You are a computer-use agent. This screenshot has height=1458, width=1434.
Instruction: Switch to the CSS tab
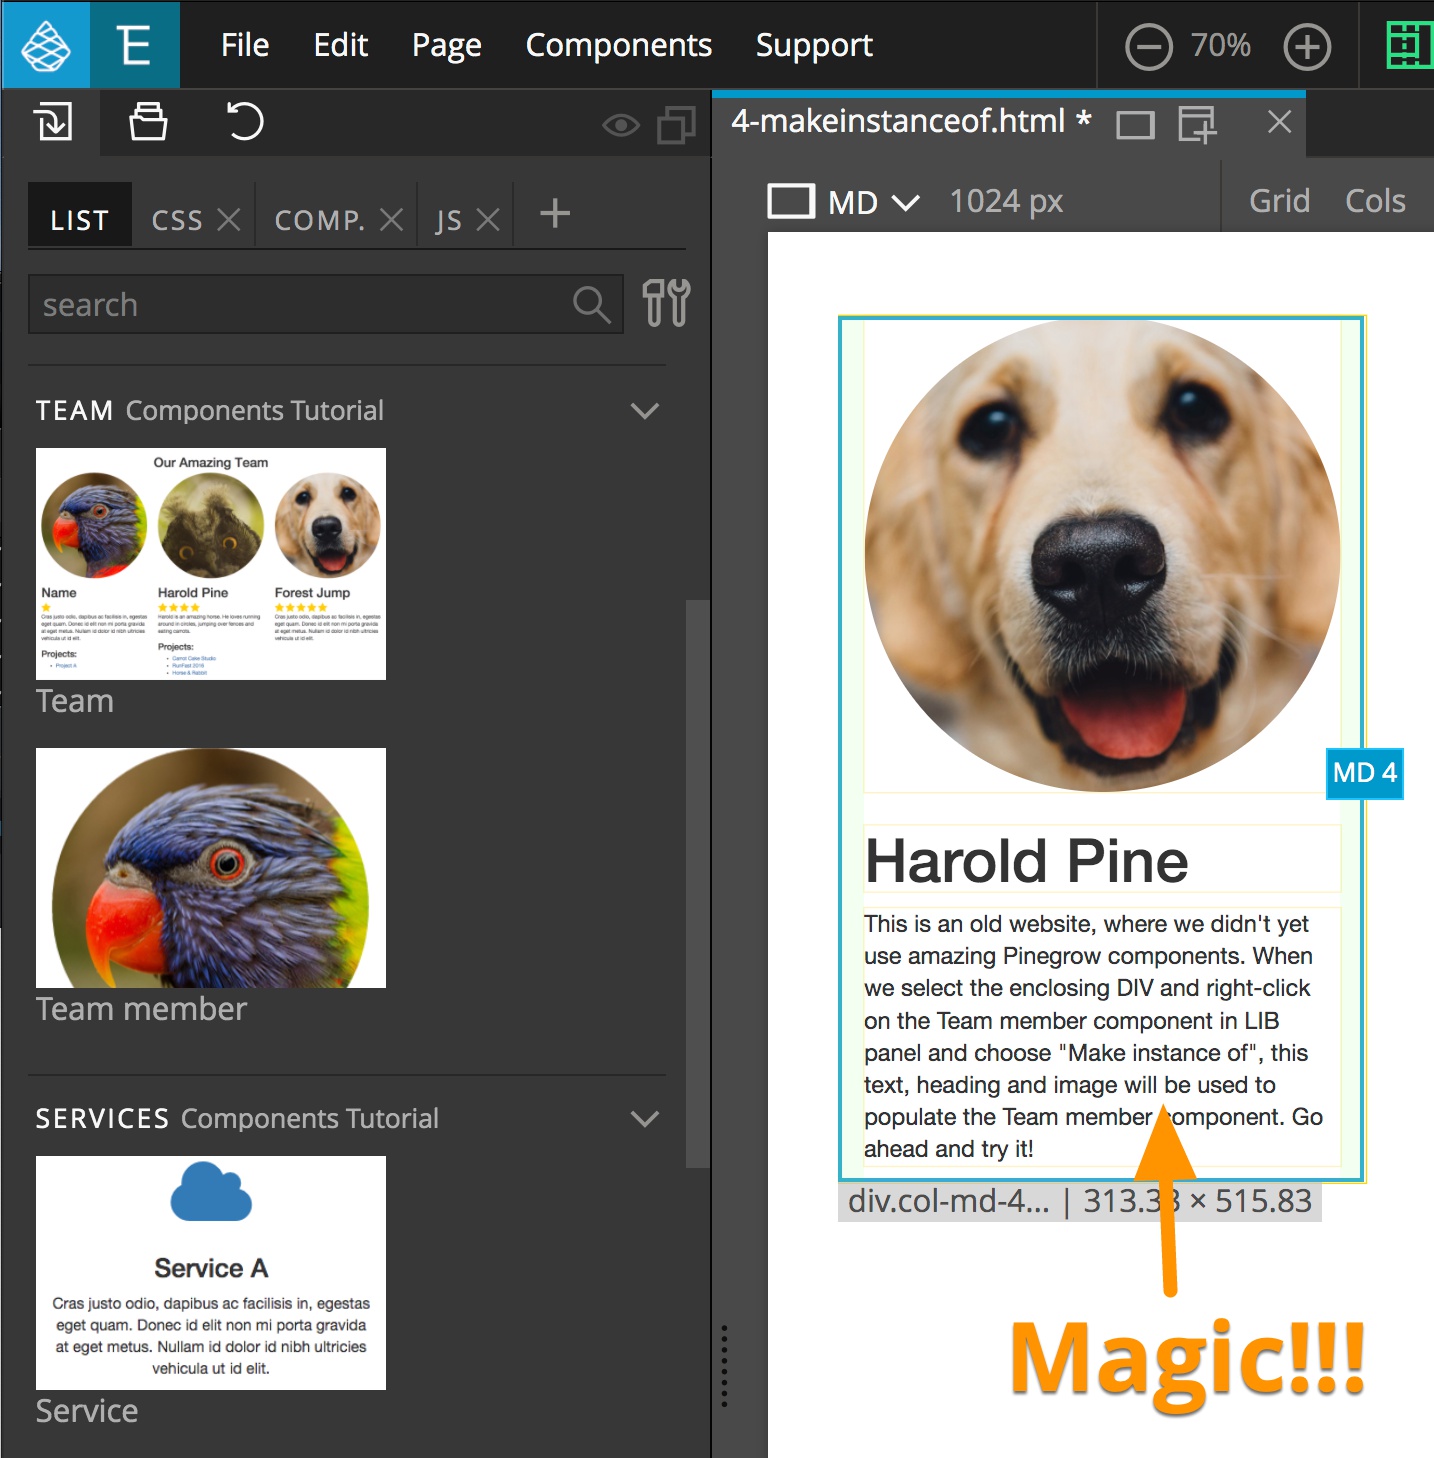click(x=177, y=220)
